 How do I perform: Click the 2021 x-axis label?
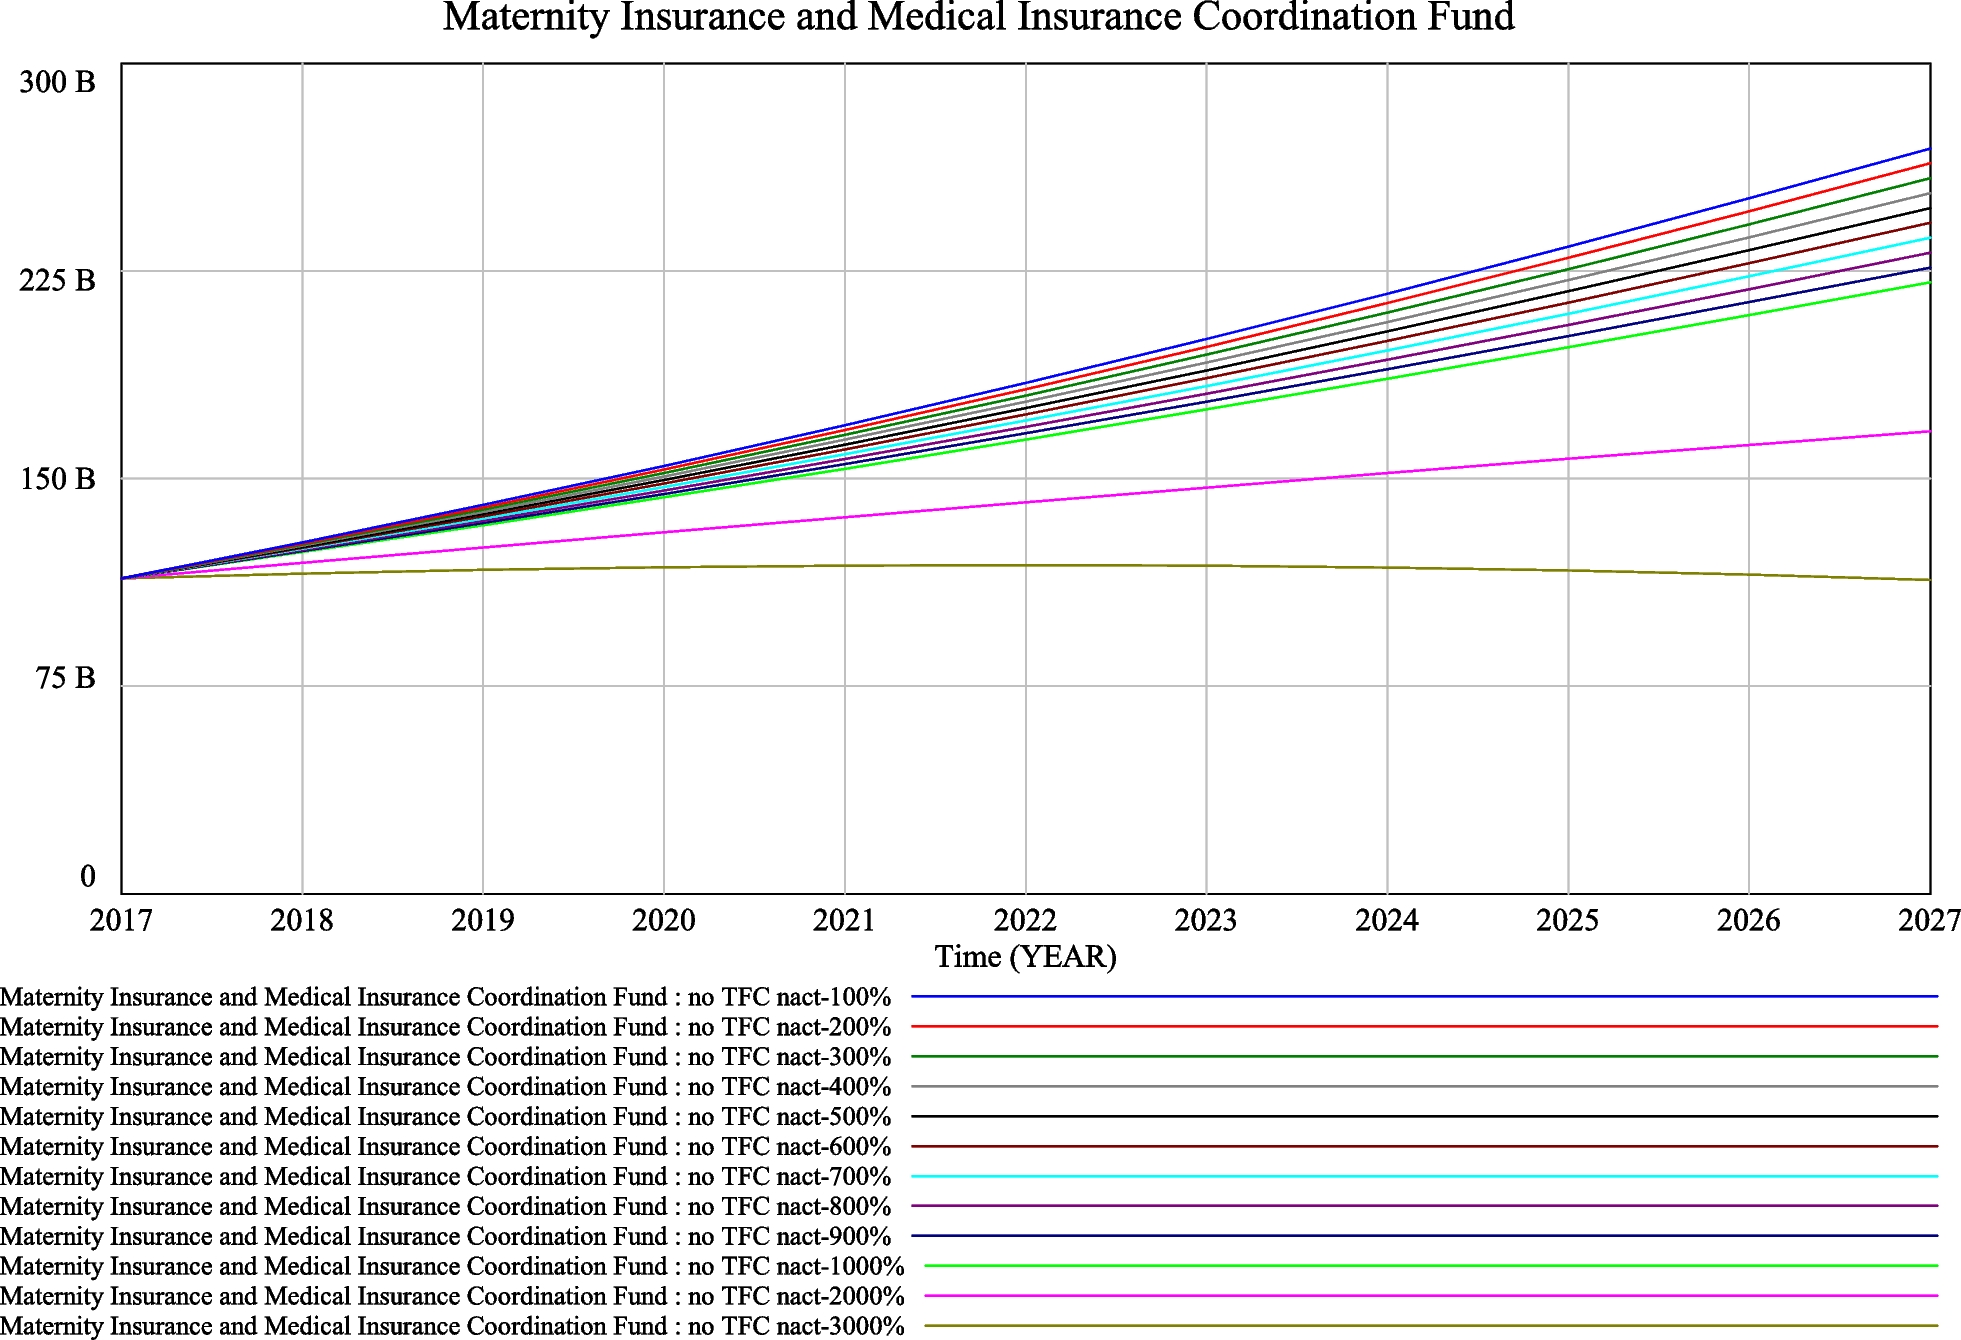point(844,920)
